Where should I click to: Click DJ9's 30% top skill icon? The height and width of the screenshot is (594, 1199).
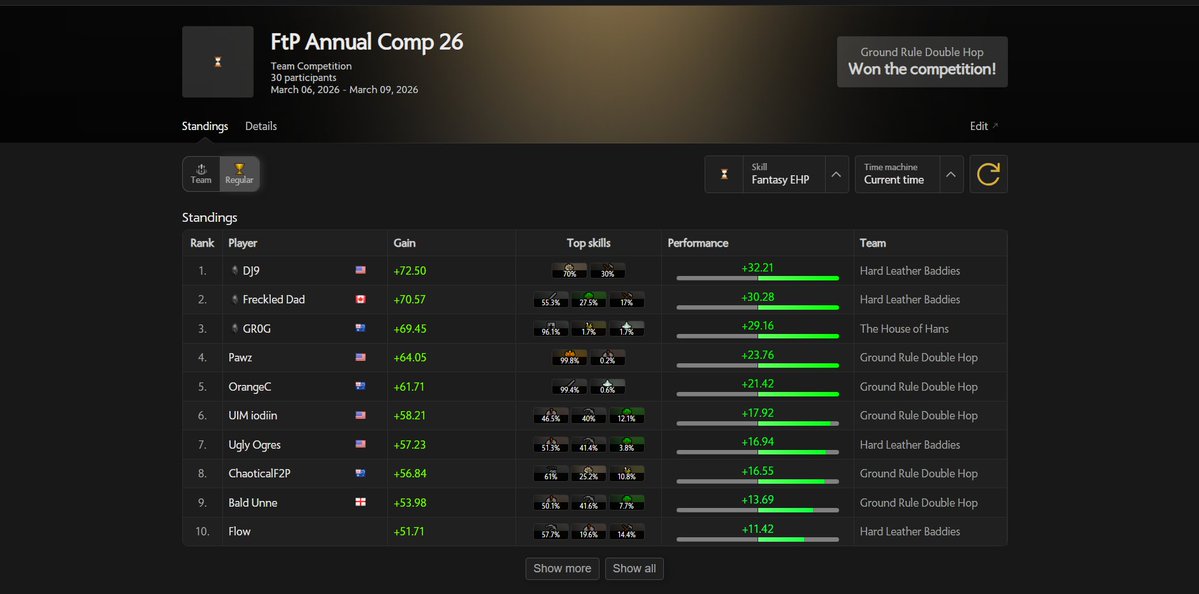click(x=608, y=271)
